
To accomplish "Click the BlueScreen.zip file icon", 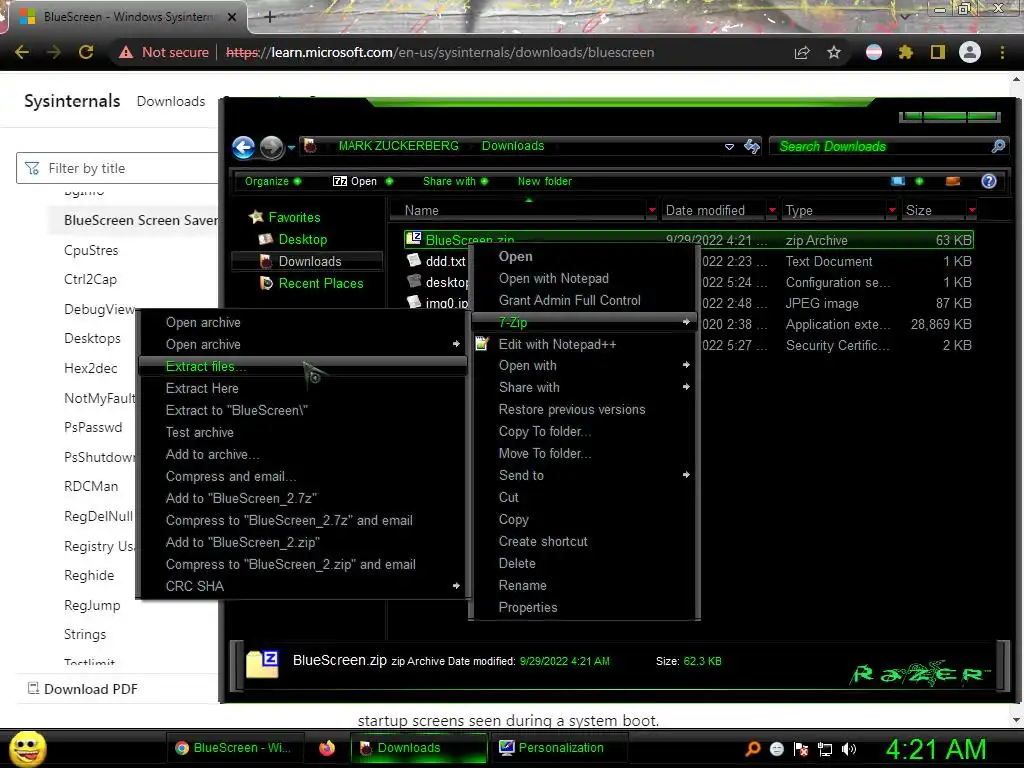I will [x=413, y=238].
